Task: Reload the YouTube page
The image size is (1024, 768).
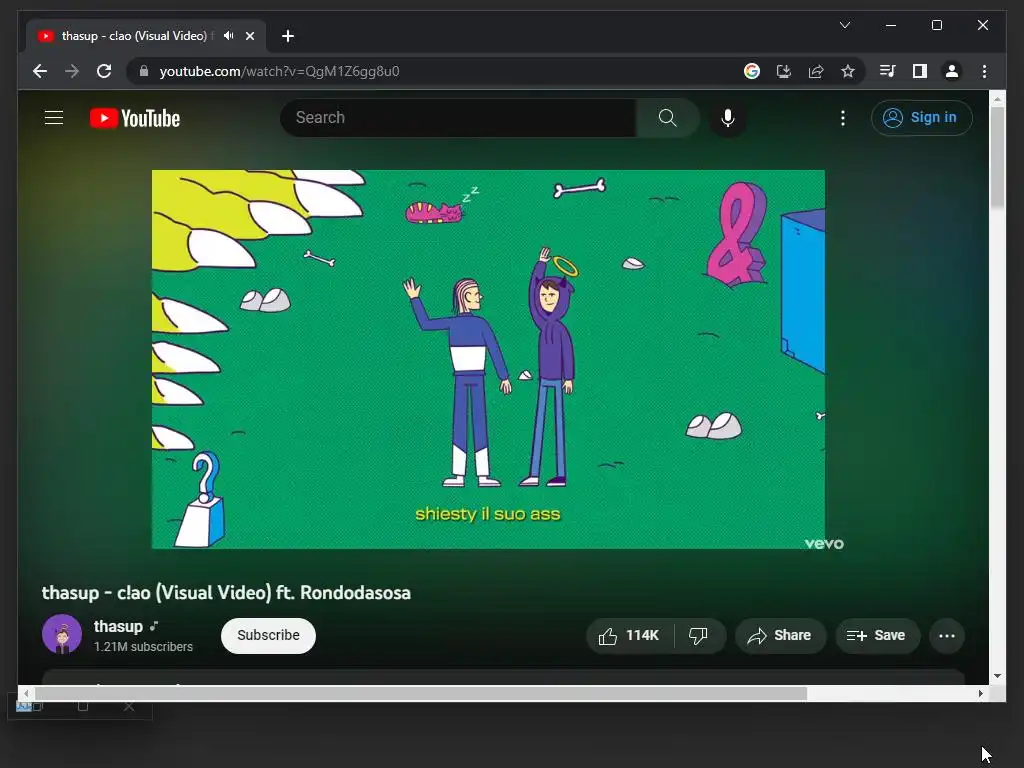Action: pyautogui.click(x=104, y=71)
